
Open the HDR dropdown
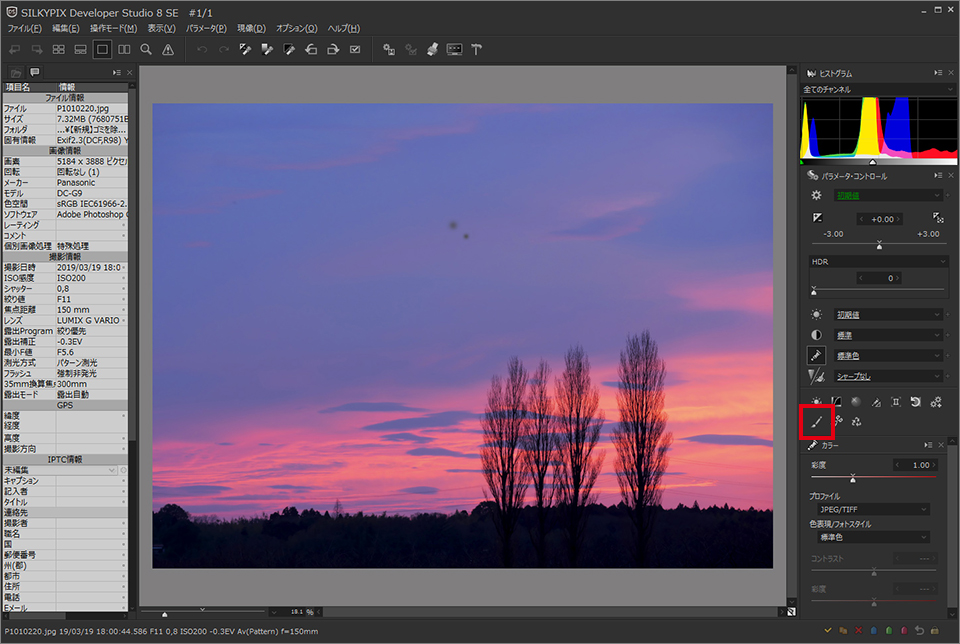click(x=878, y=261)
